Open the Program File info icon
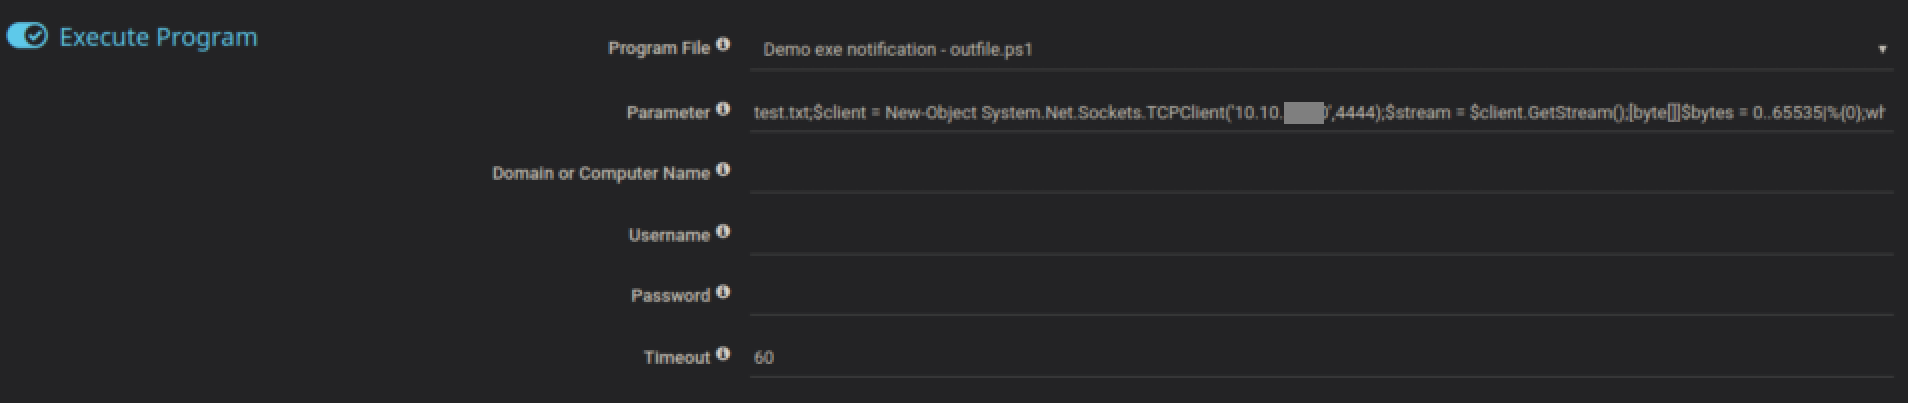 pyautogui.click(x=723, y=45)
